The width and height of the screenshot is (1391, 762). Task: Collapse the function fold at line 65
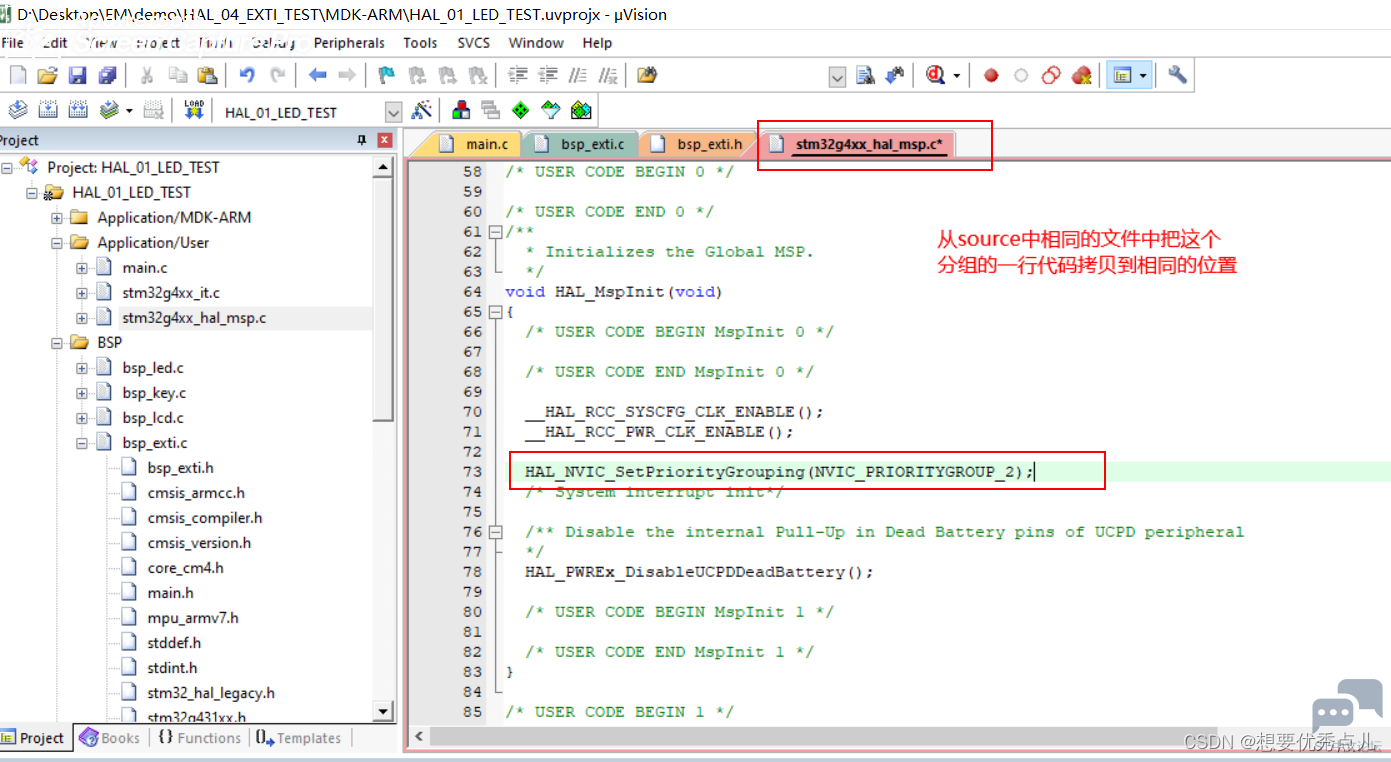(x=495, y=311)
